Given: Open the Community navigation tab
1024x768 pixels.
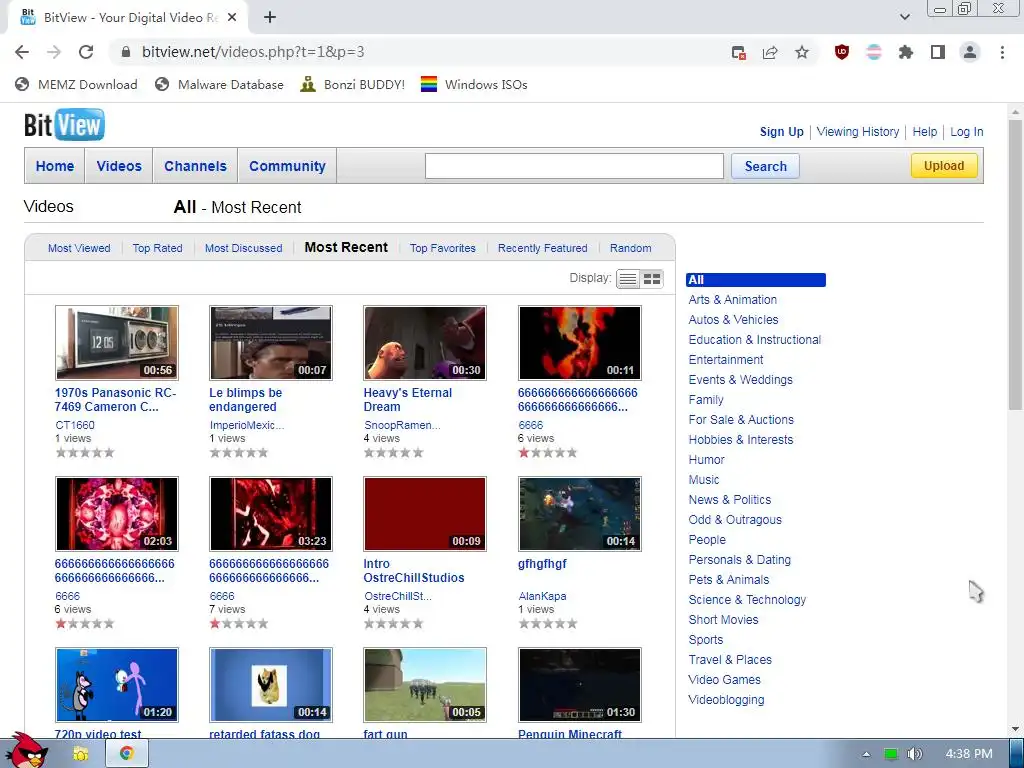Looking at the screenshot, I should (287, 166).
